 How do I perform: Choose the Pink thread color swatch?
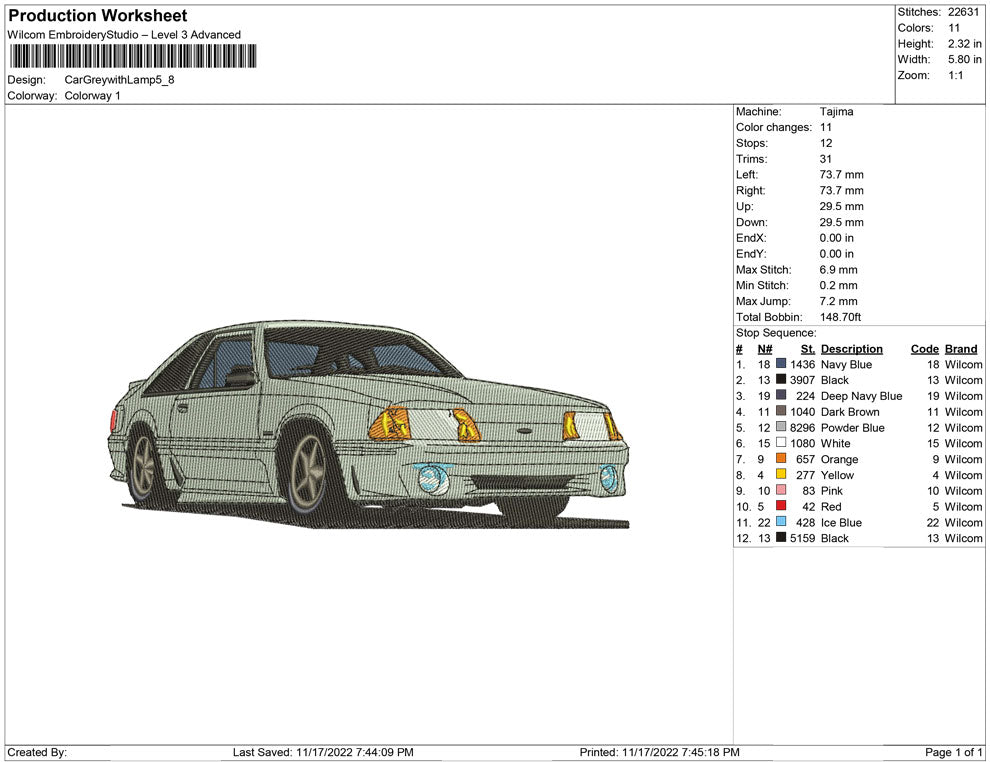(781, 491)
